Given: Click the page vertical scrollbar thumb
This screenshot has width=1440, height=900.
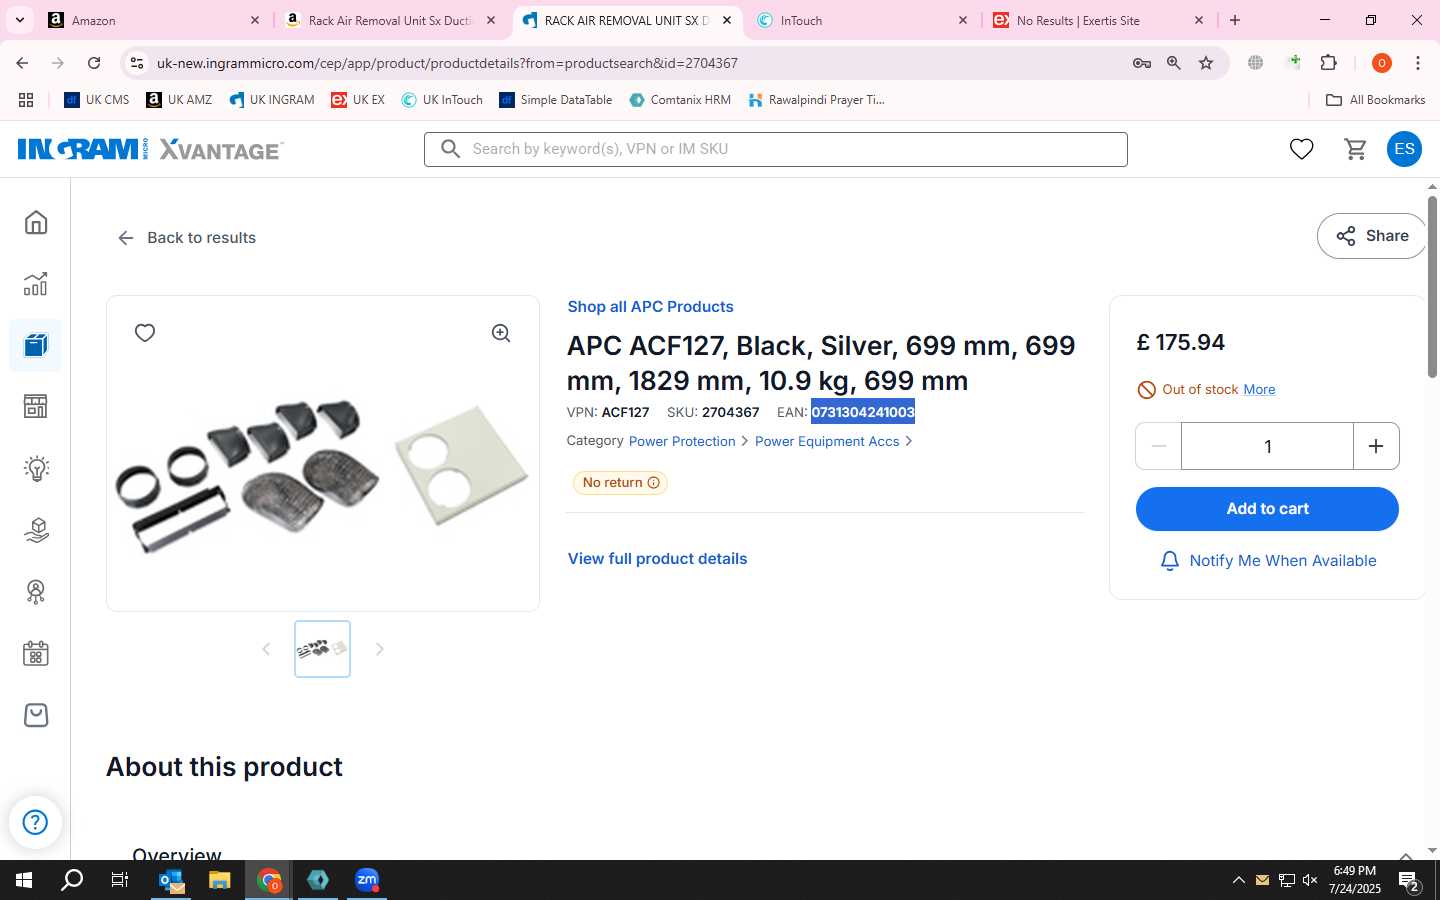Looking at the screenshot, I should [1432, 287].
